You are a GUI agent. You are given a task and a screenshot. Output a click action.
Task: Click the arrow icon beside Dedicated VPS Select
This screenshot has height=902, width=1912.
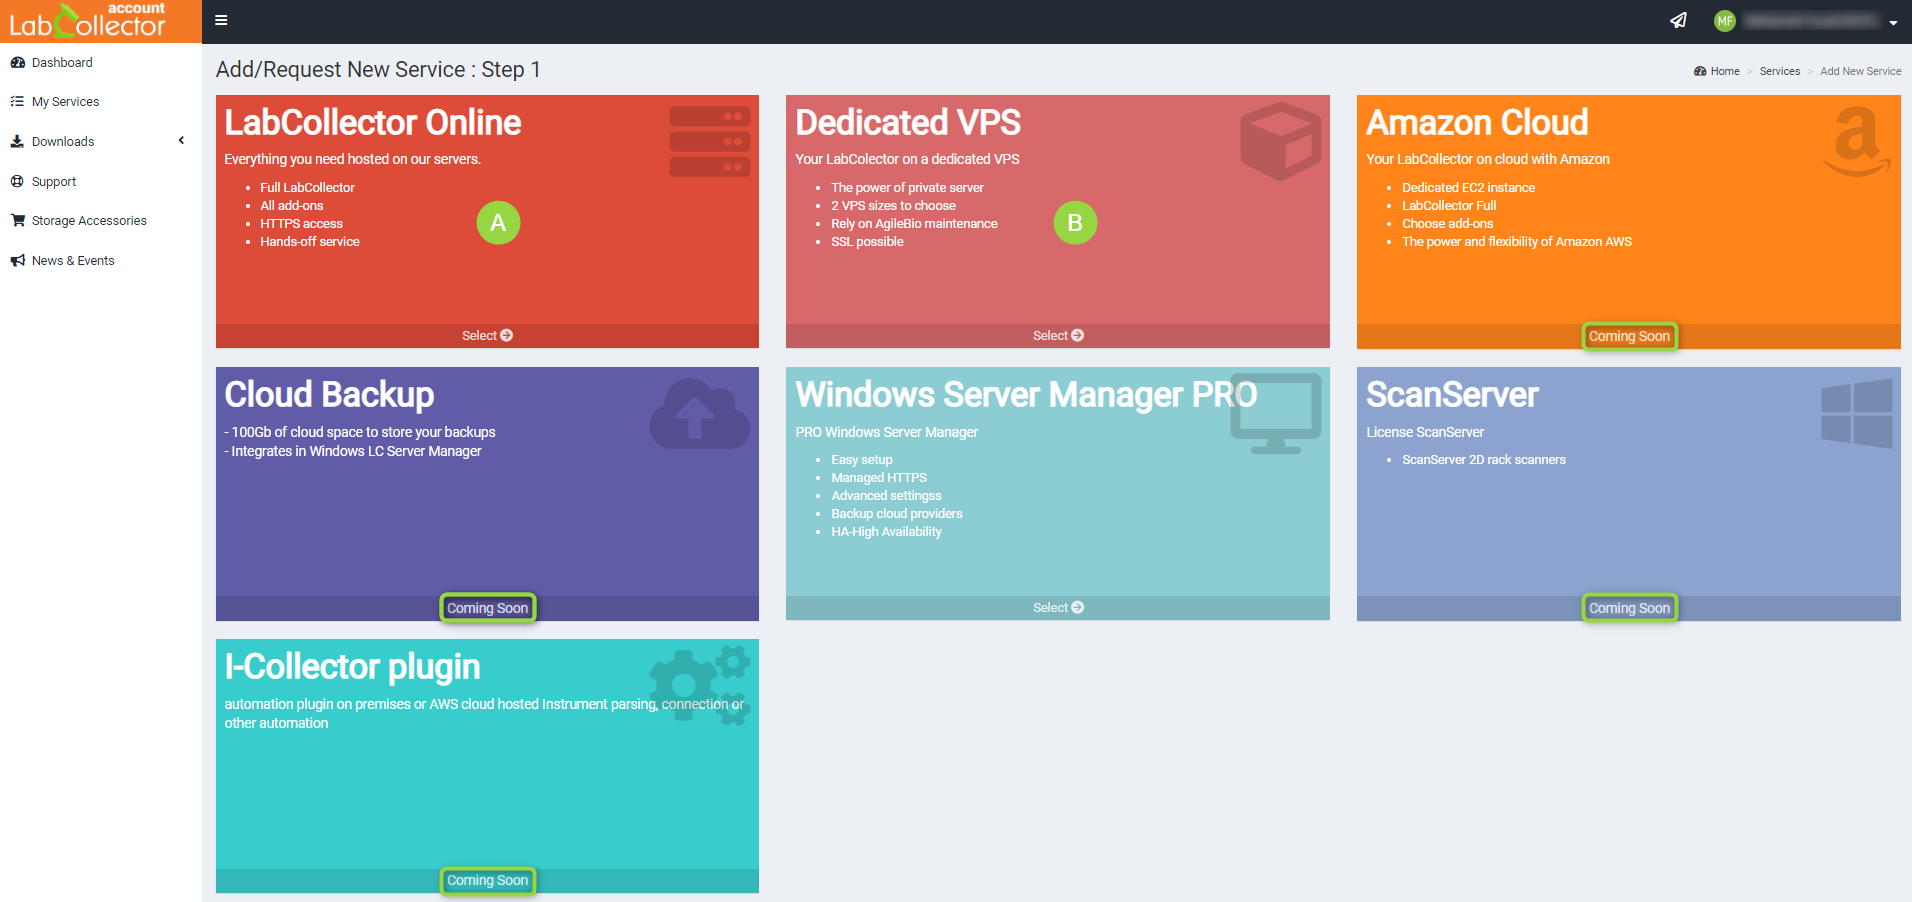1077,335
